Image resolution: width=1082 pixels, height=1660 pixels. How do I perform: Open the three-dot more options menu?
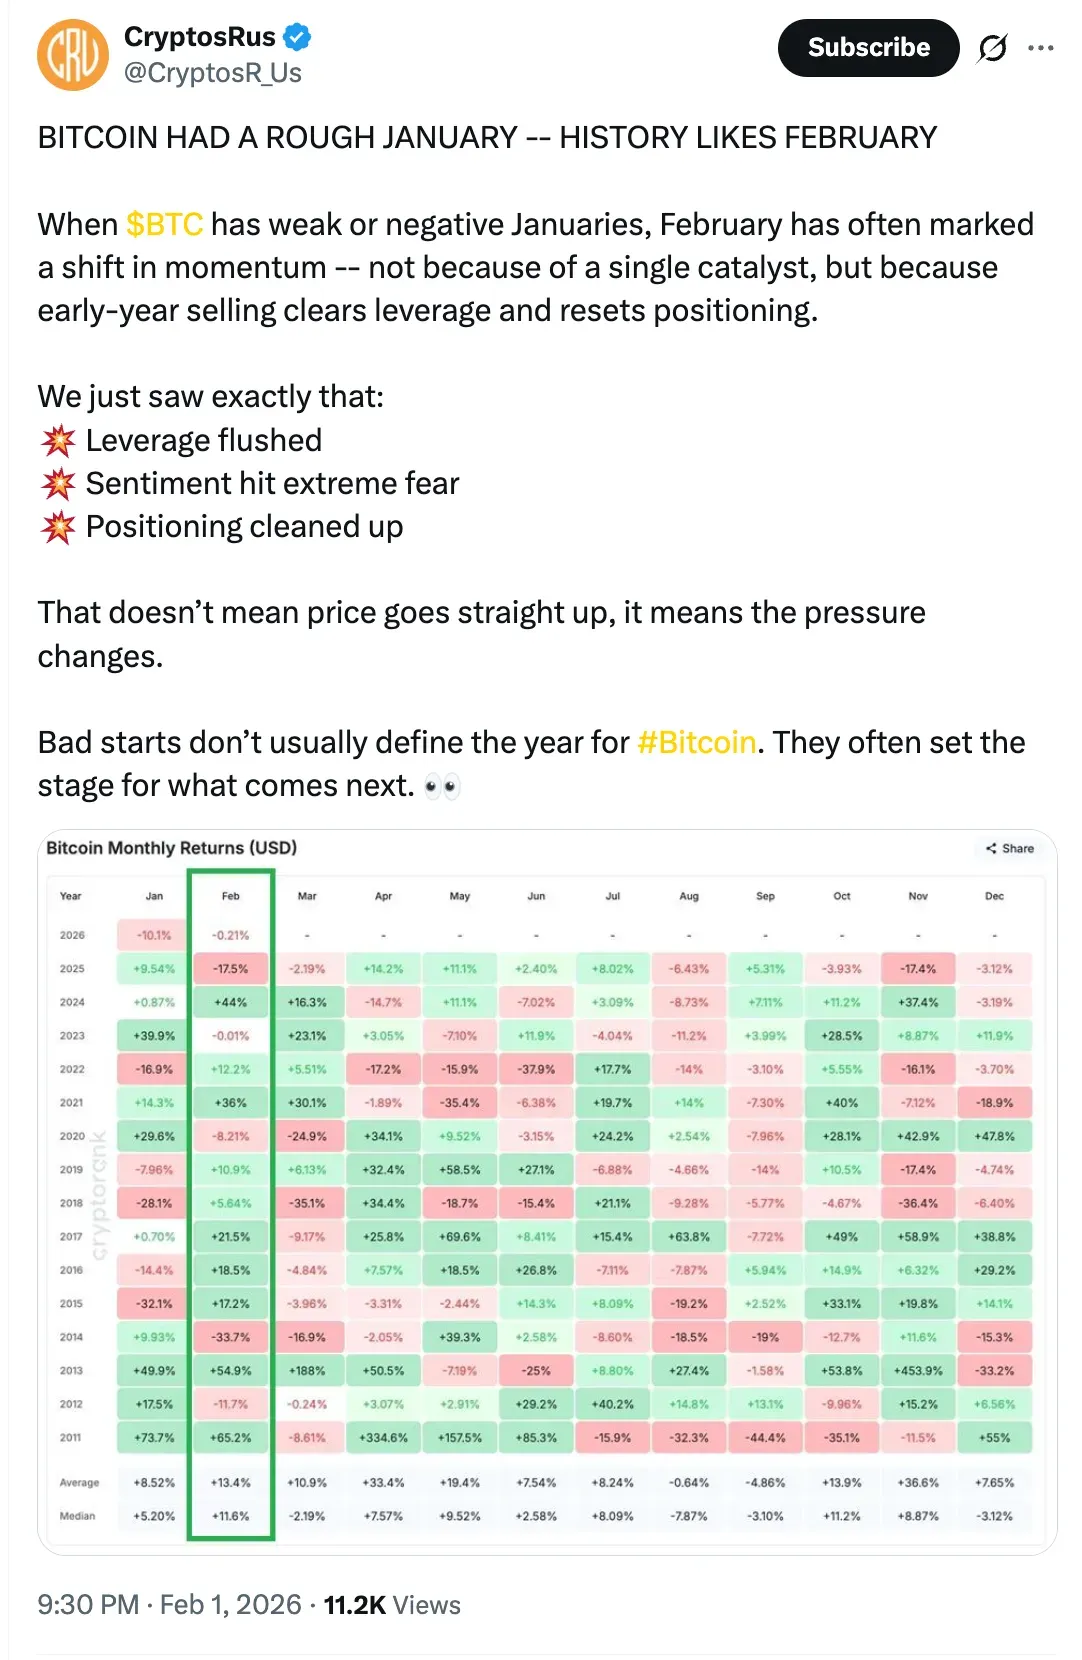point(1041,48)
